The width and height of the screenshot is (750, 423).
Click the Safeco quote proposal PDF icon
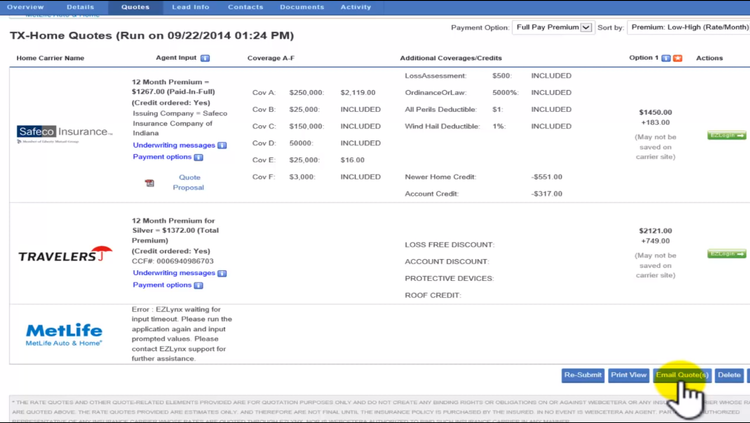(149, 183)
